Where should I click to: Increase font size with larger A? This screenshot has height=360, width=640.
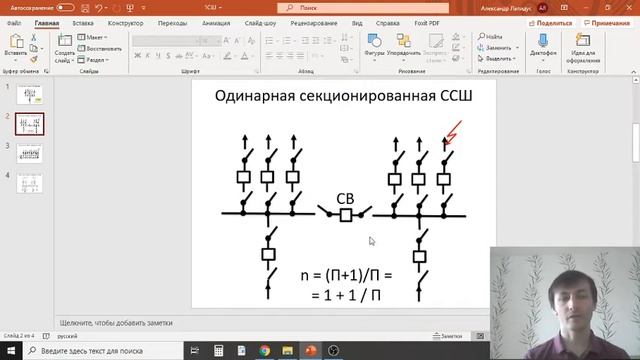point(227,40)
